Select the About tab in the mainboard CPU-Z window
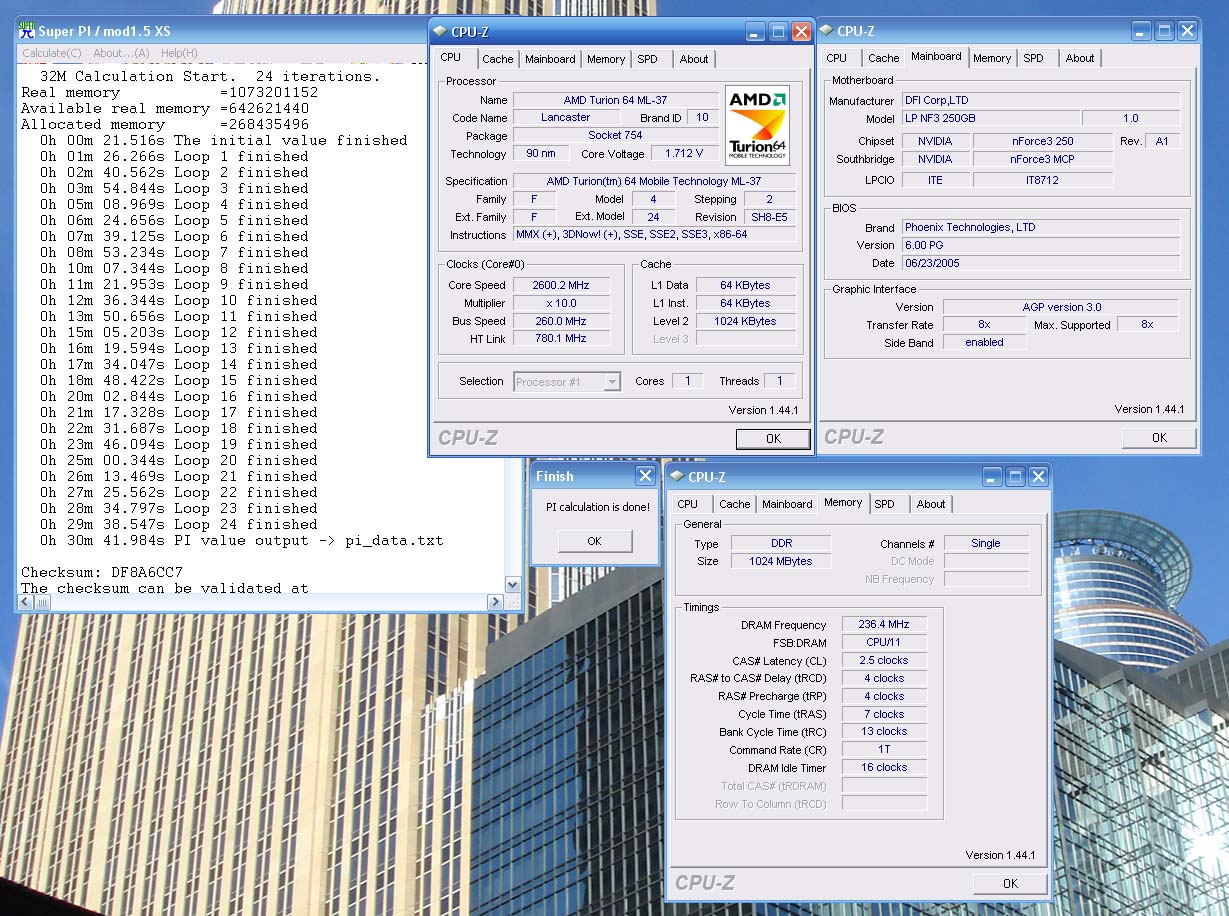 pyautogui.click(x=1080, y=58)
